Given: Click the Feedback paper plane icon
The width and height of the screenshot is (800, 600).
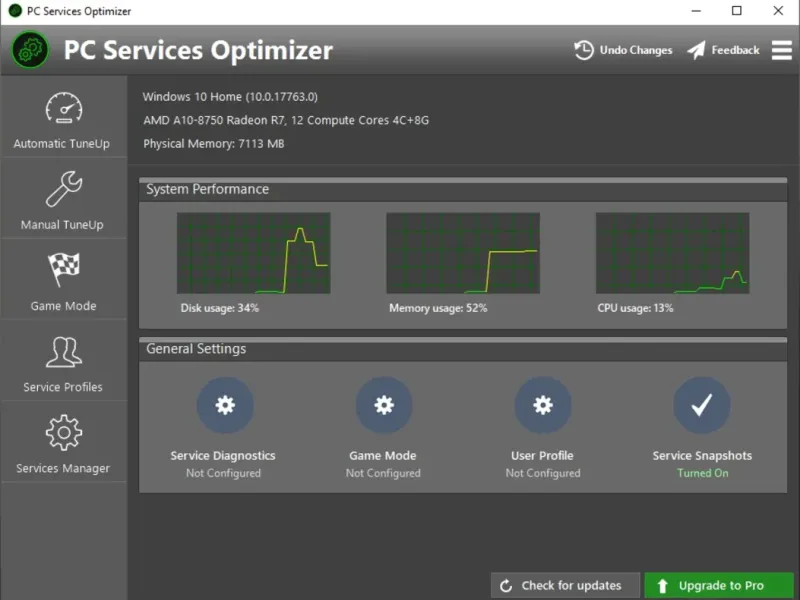Looking at the screenshot, I should click(697, 50).
